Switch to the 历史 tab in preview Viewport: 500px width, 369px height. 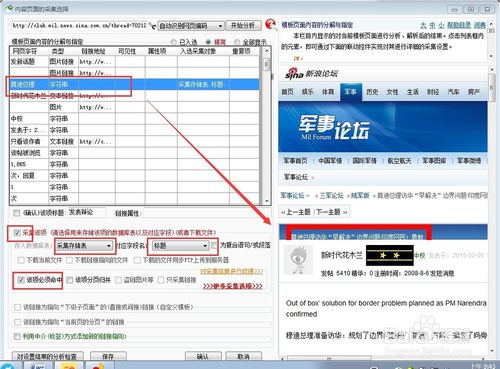[x=372, y=92]
